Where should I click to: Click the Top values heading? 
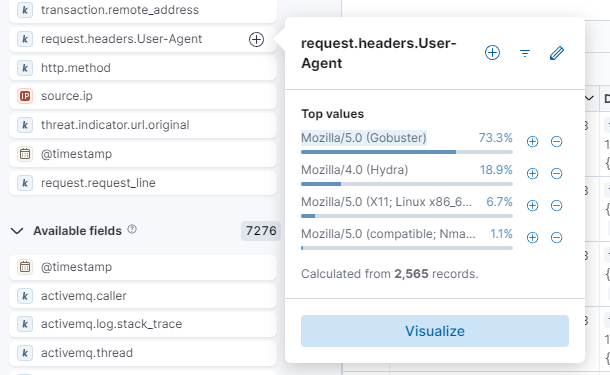click(x=333, y=114)
